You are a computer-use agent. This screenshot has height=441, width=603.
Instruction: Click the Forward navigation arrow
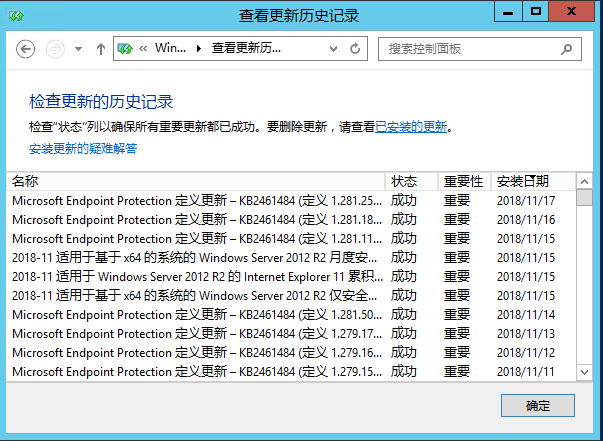(x=55, y=49)
